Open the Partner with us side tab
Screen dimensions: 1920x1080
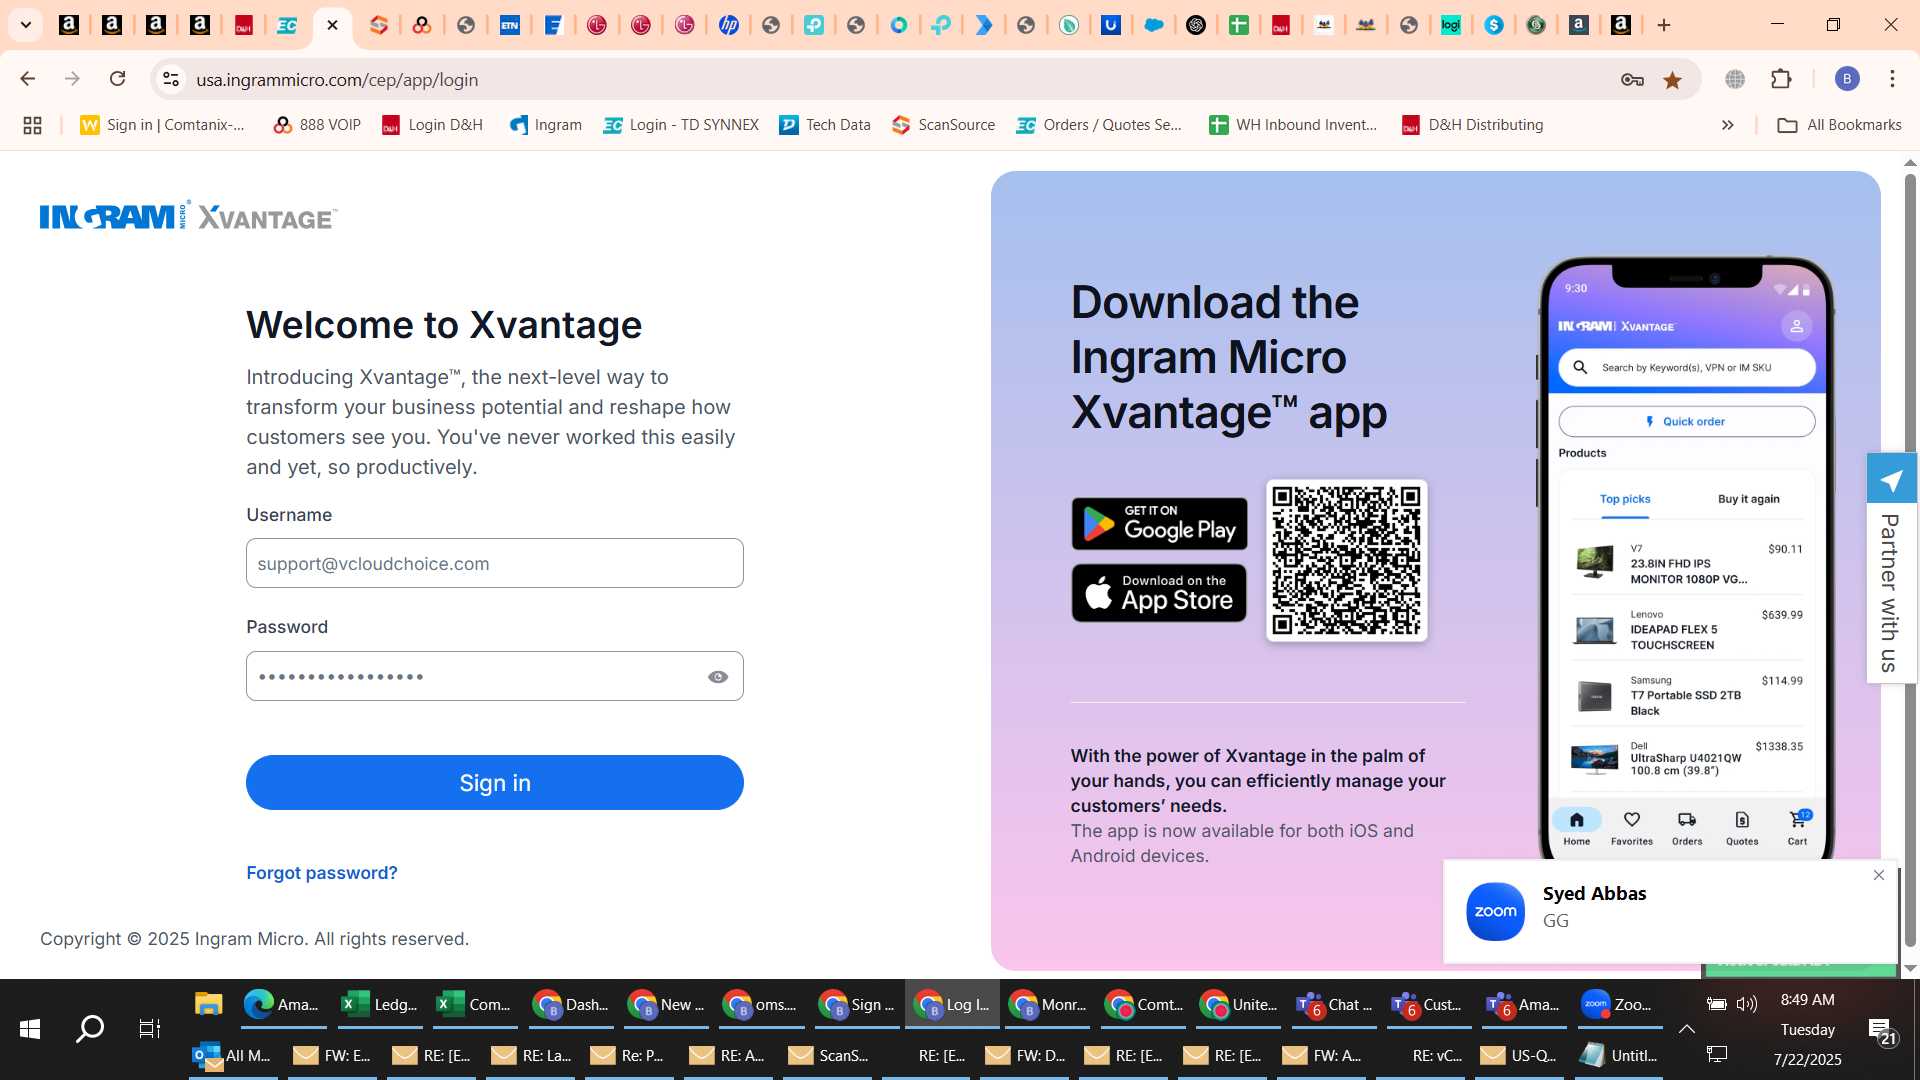[1891, 568]
